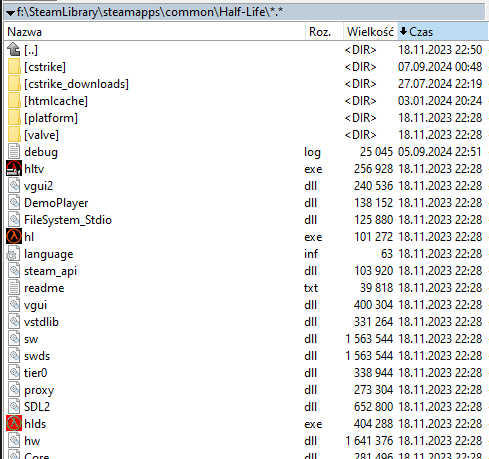This screenshot has height=459, width=489.
Task: Select the FileSystem_Stdio dll entry
Action: [246, 220]
